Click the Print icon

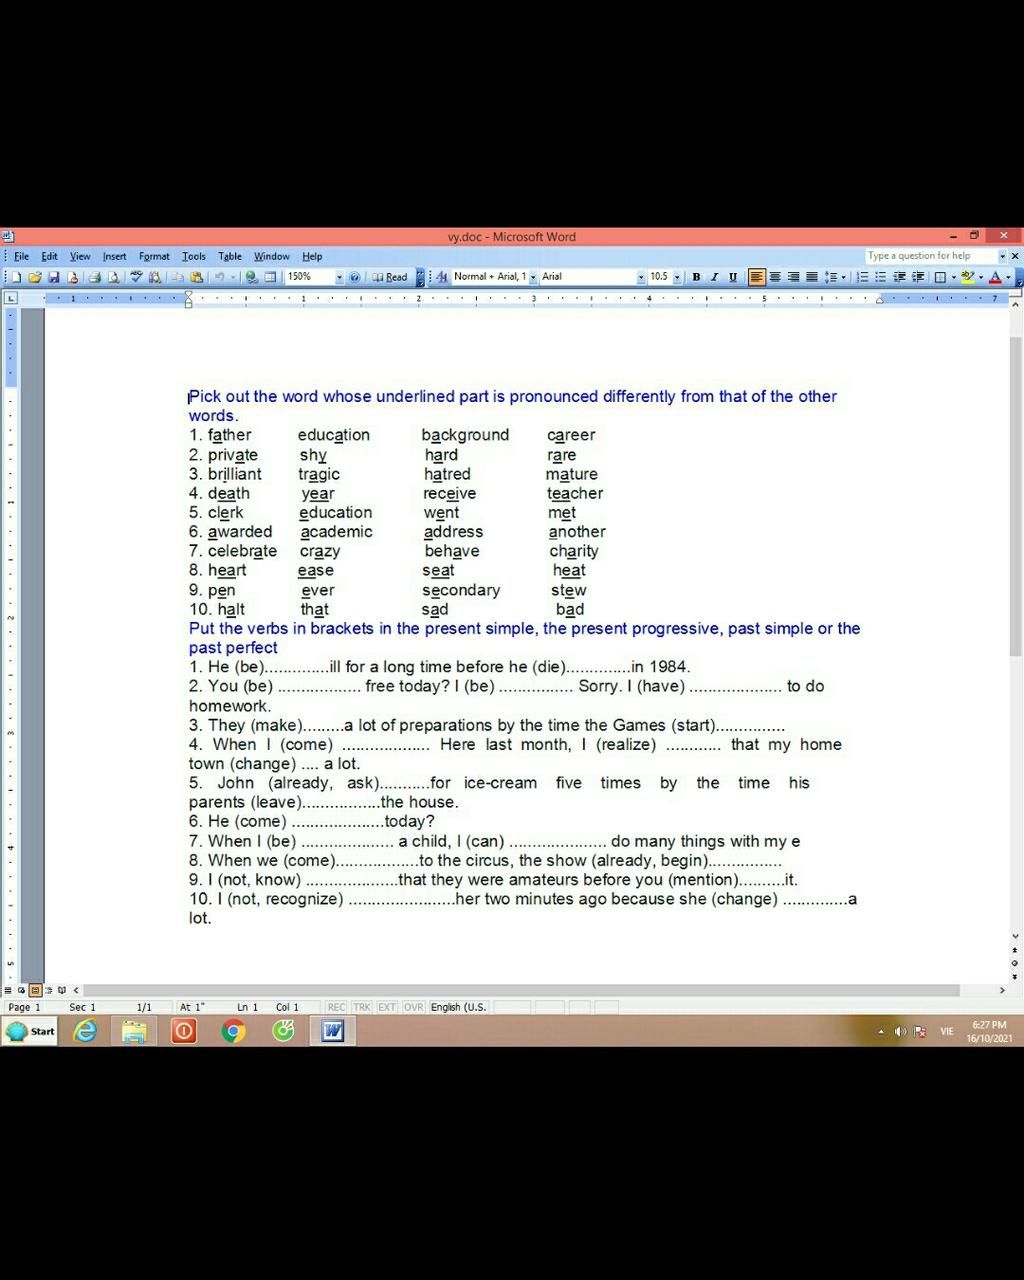pyautogui.click(x=95, y=277)
